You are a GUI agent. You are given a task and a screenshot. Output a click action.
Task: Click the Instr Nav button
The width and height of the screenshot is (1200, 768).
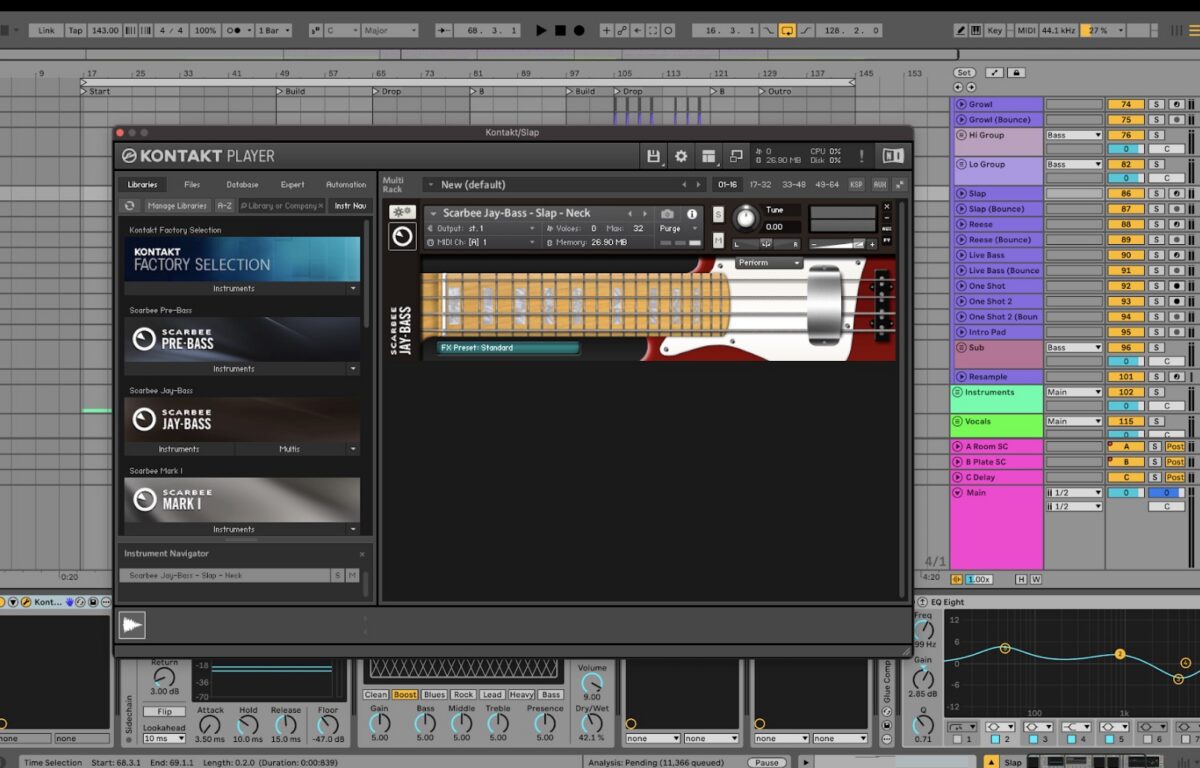tap(350, 206)
